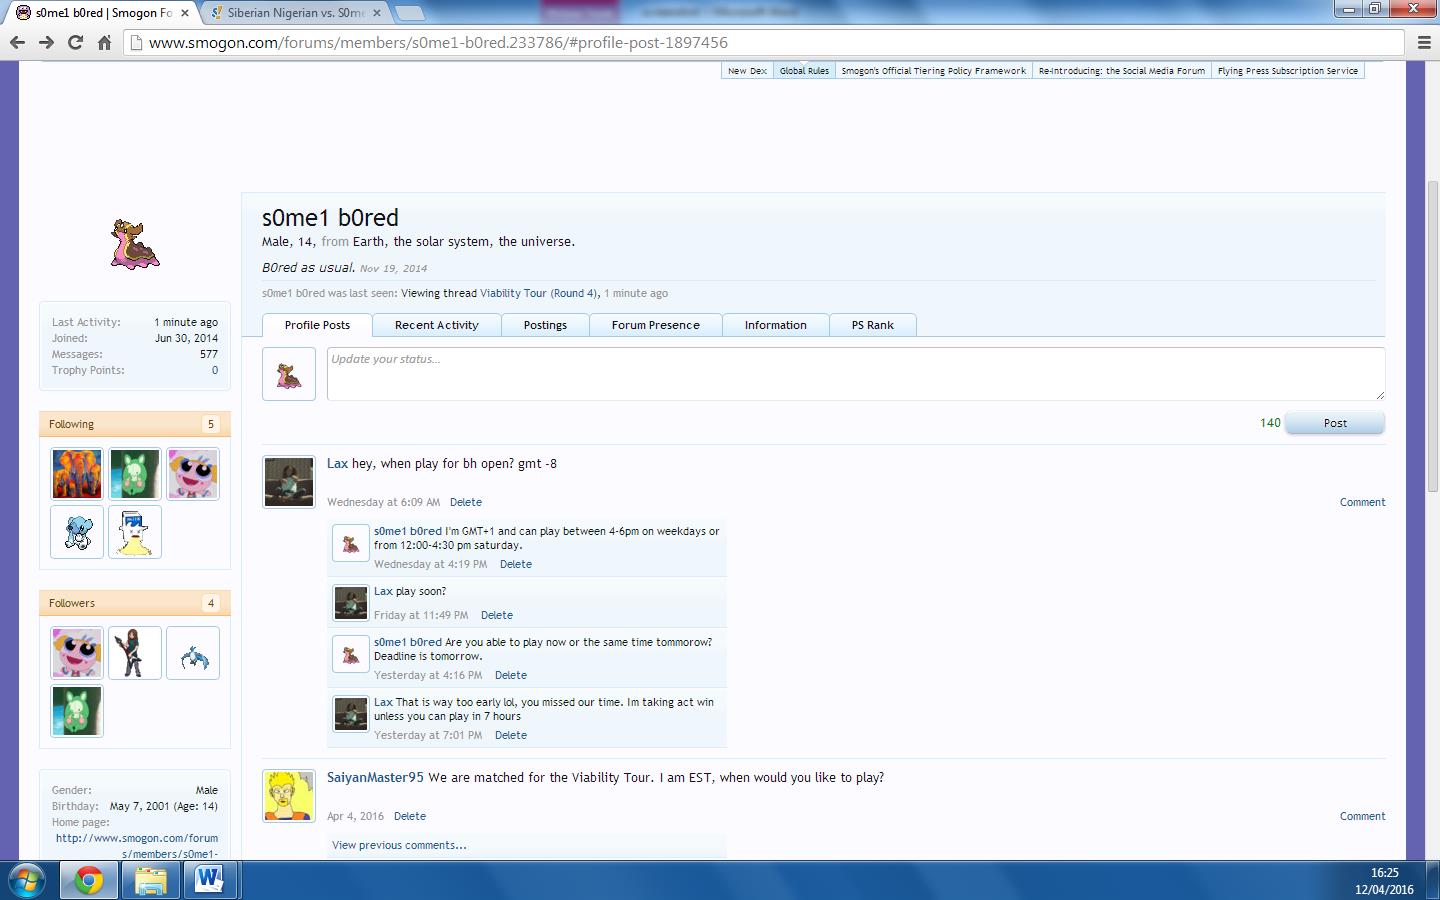Open the browser home page icon

point(104,42)
